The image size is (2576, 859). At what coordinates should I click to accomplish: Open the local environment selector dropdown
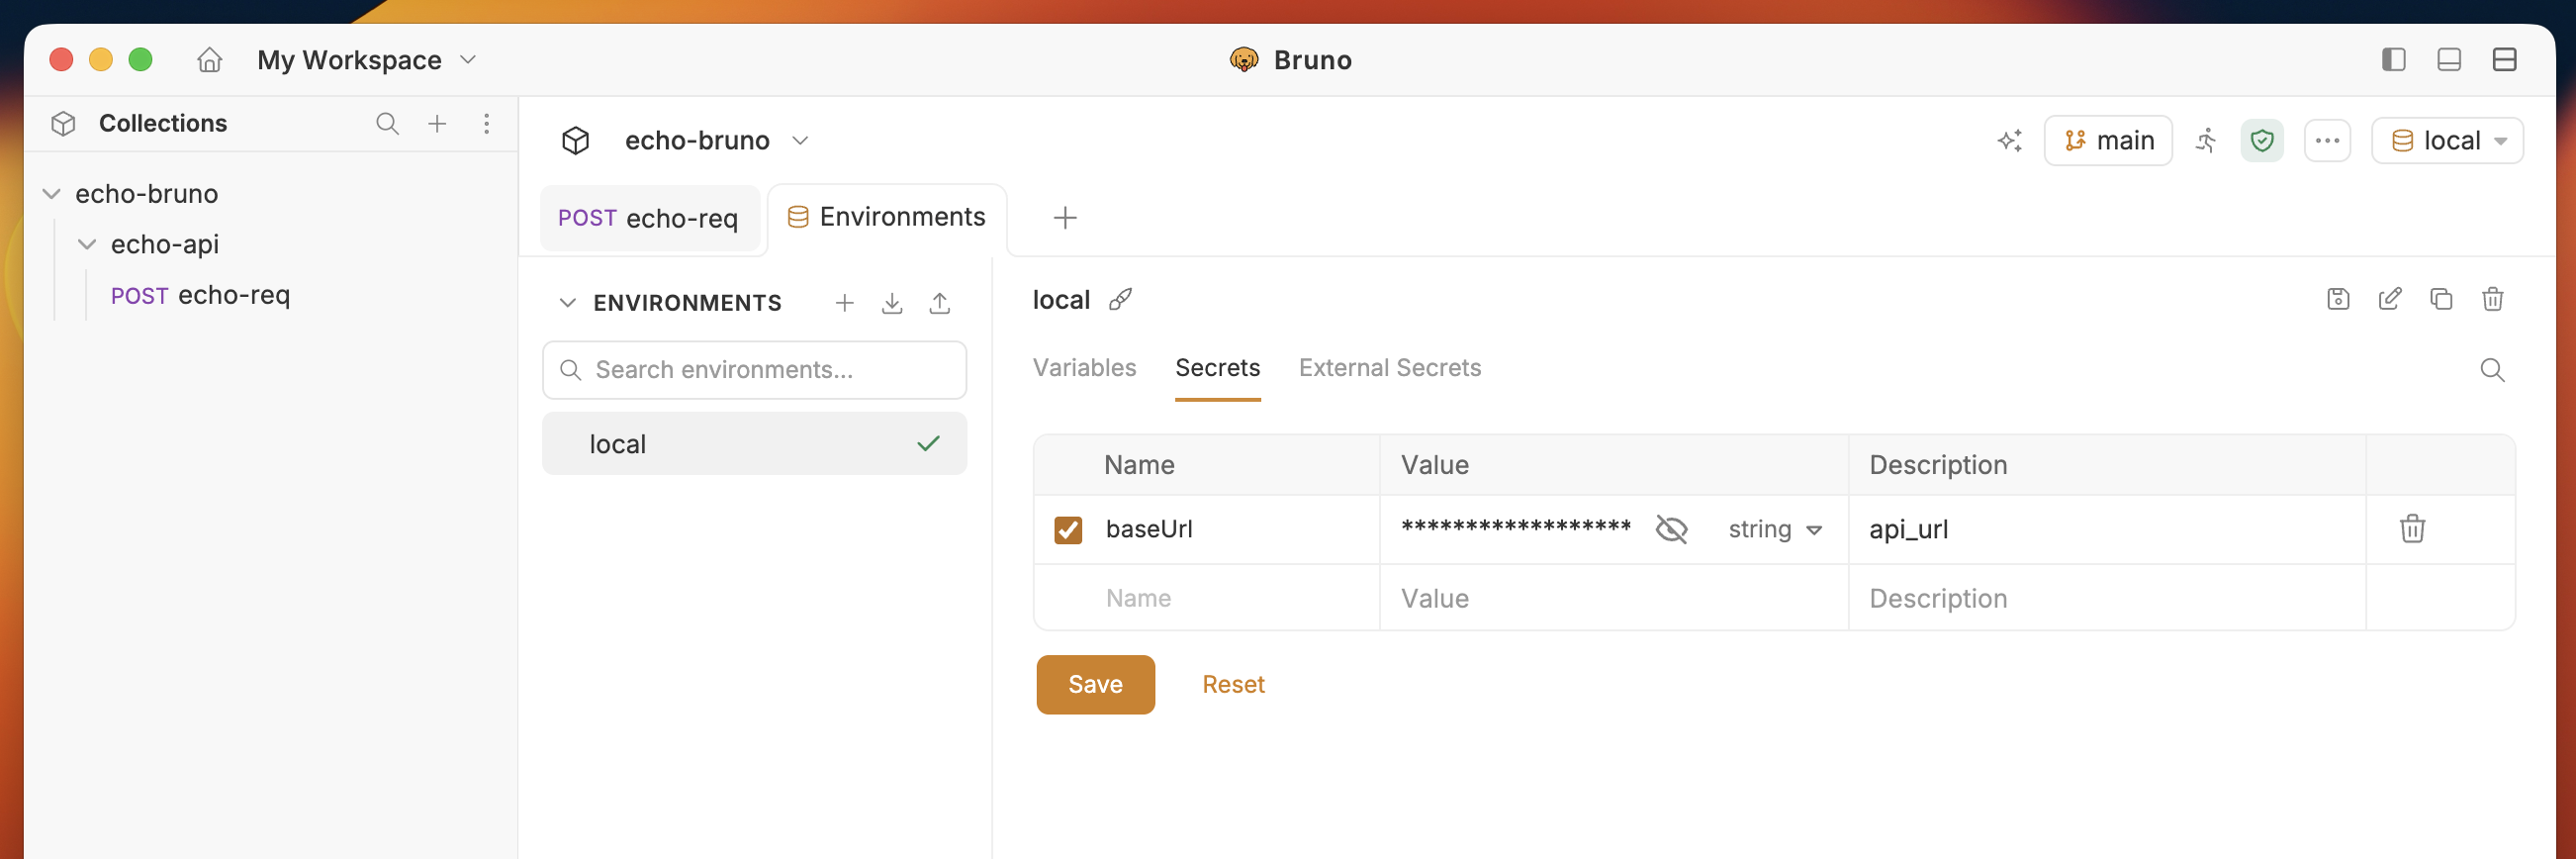pos(2447,141)
